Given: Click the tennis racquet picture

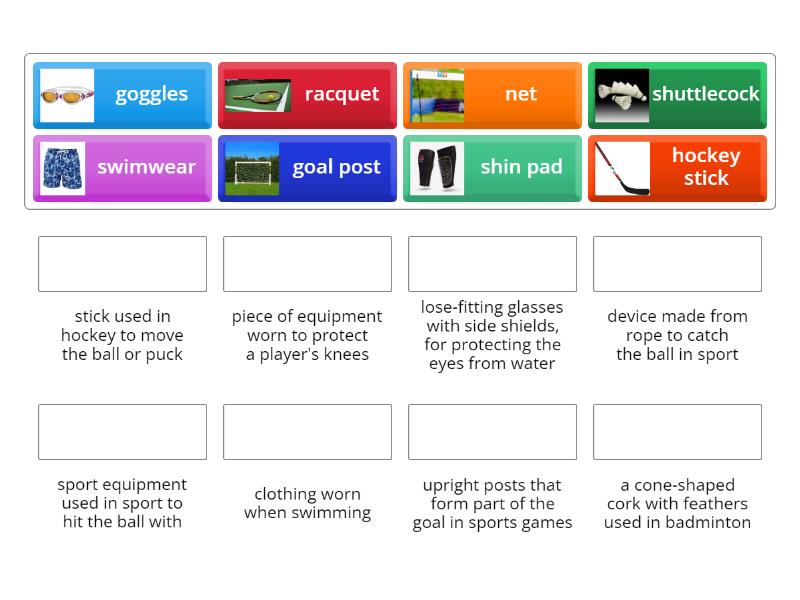Looking at the screenshot, I should point(258,95).
